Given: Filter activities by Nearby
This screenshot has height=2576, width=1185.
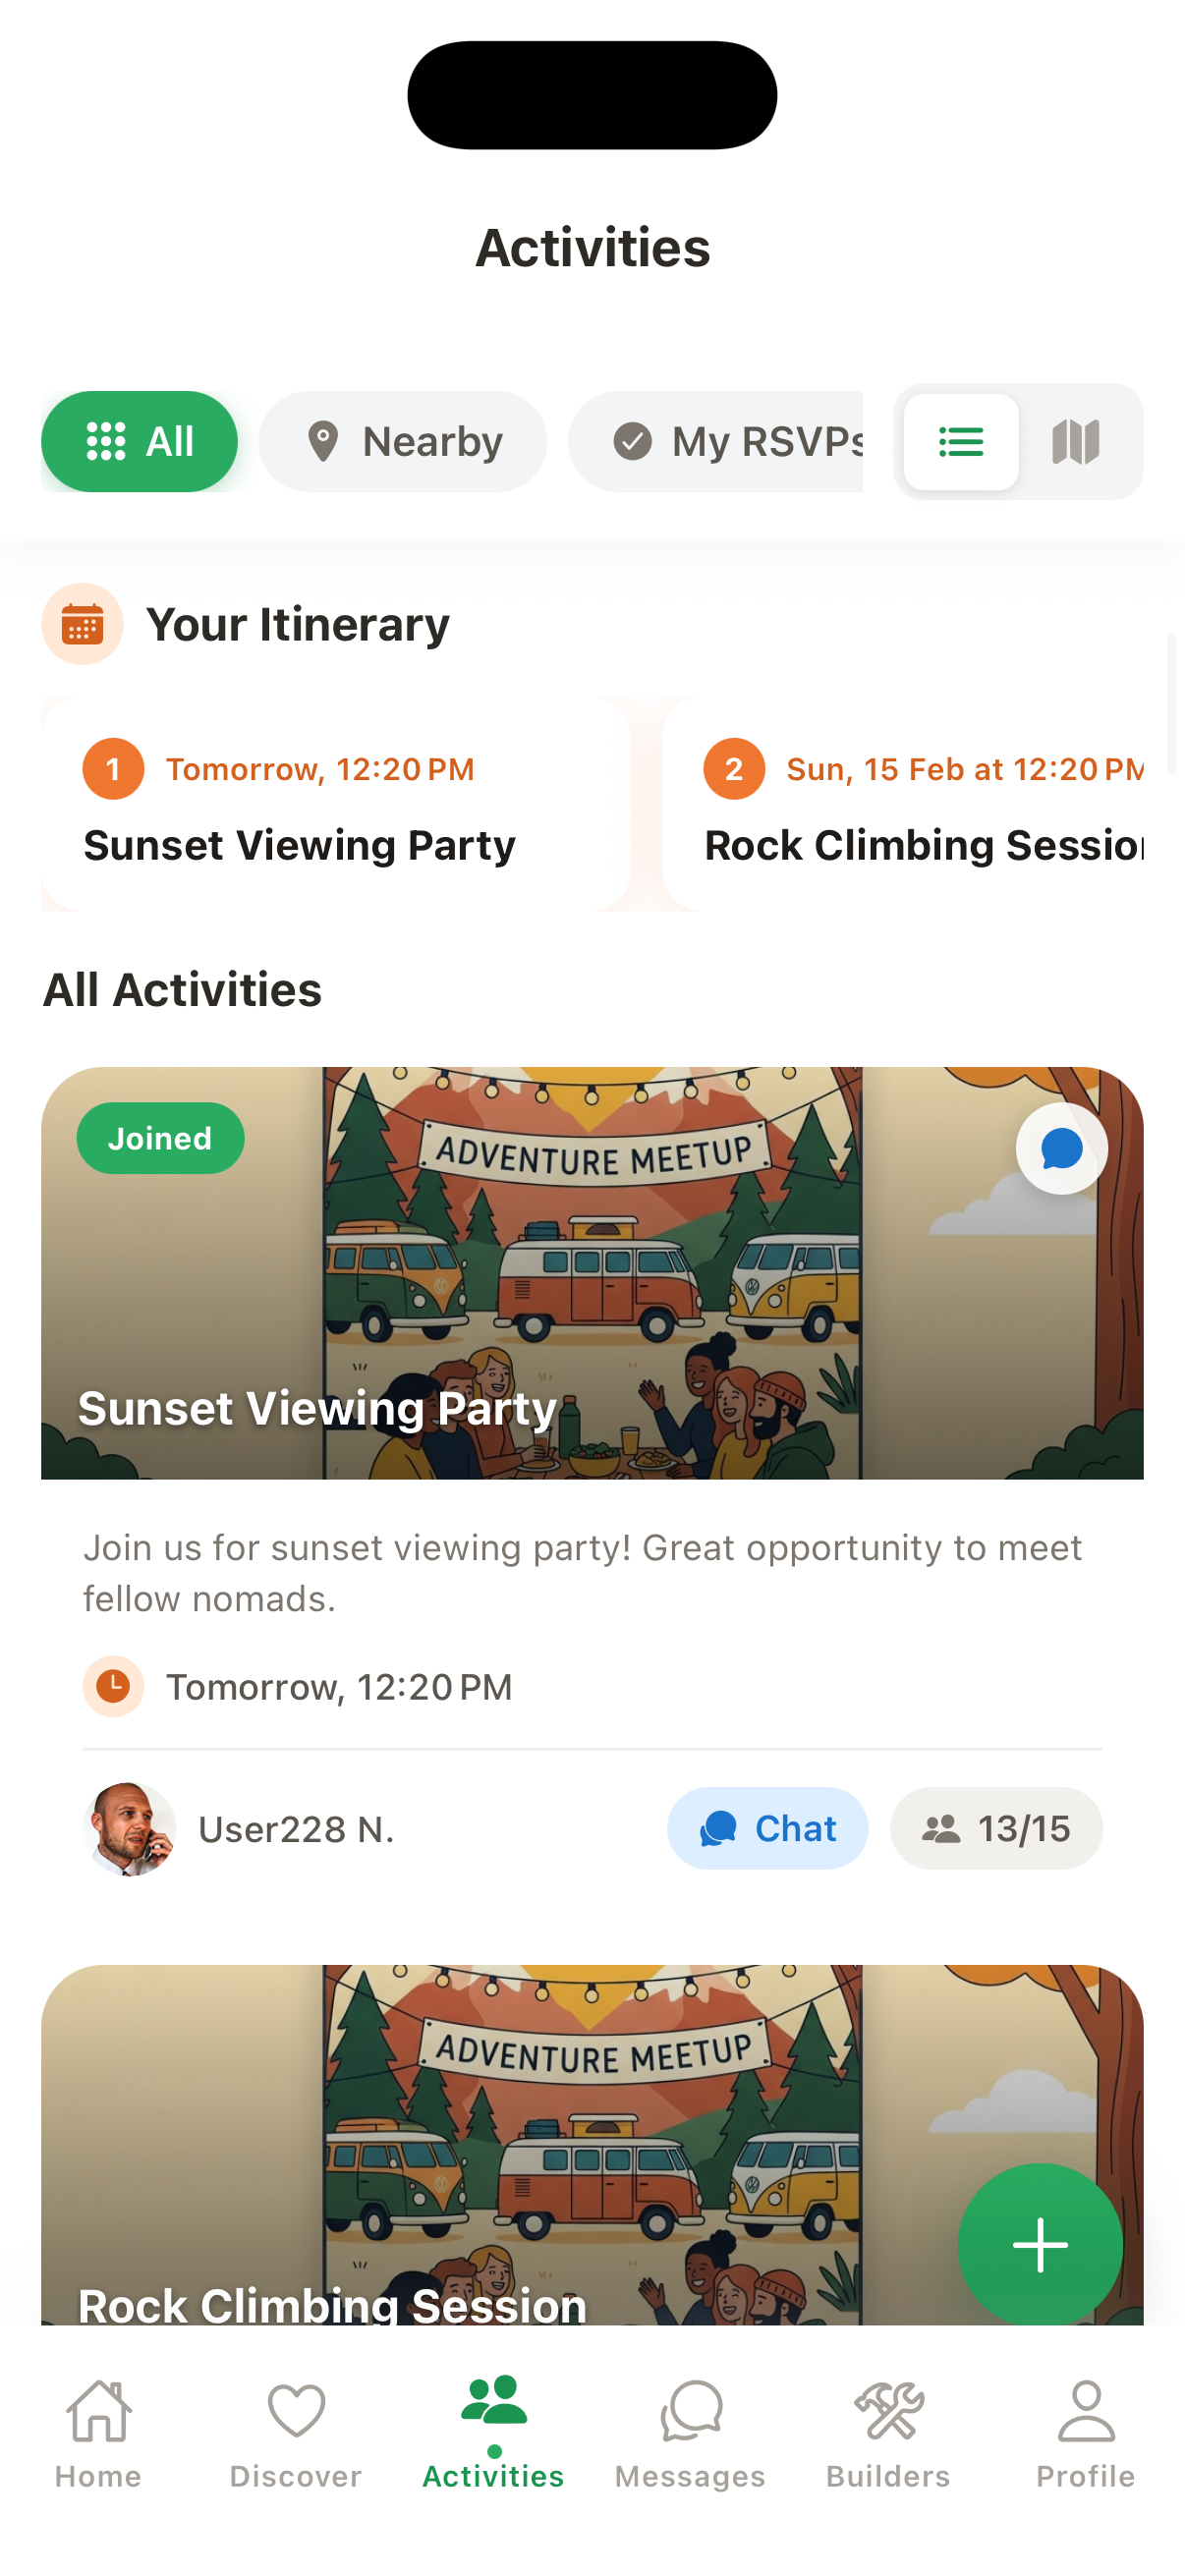Looking at the screenshot, I should point(402,441).
